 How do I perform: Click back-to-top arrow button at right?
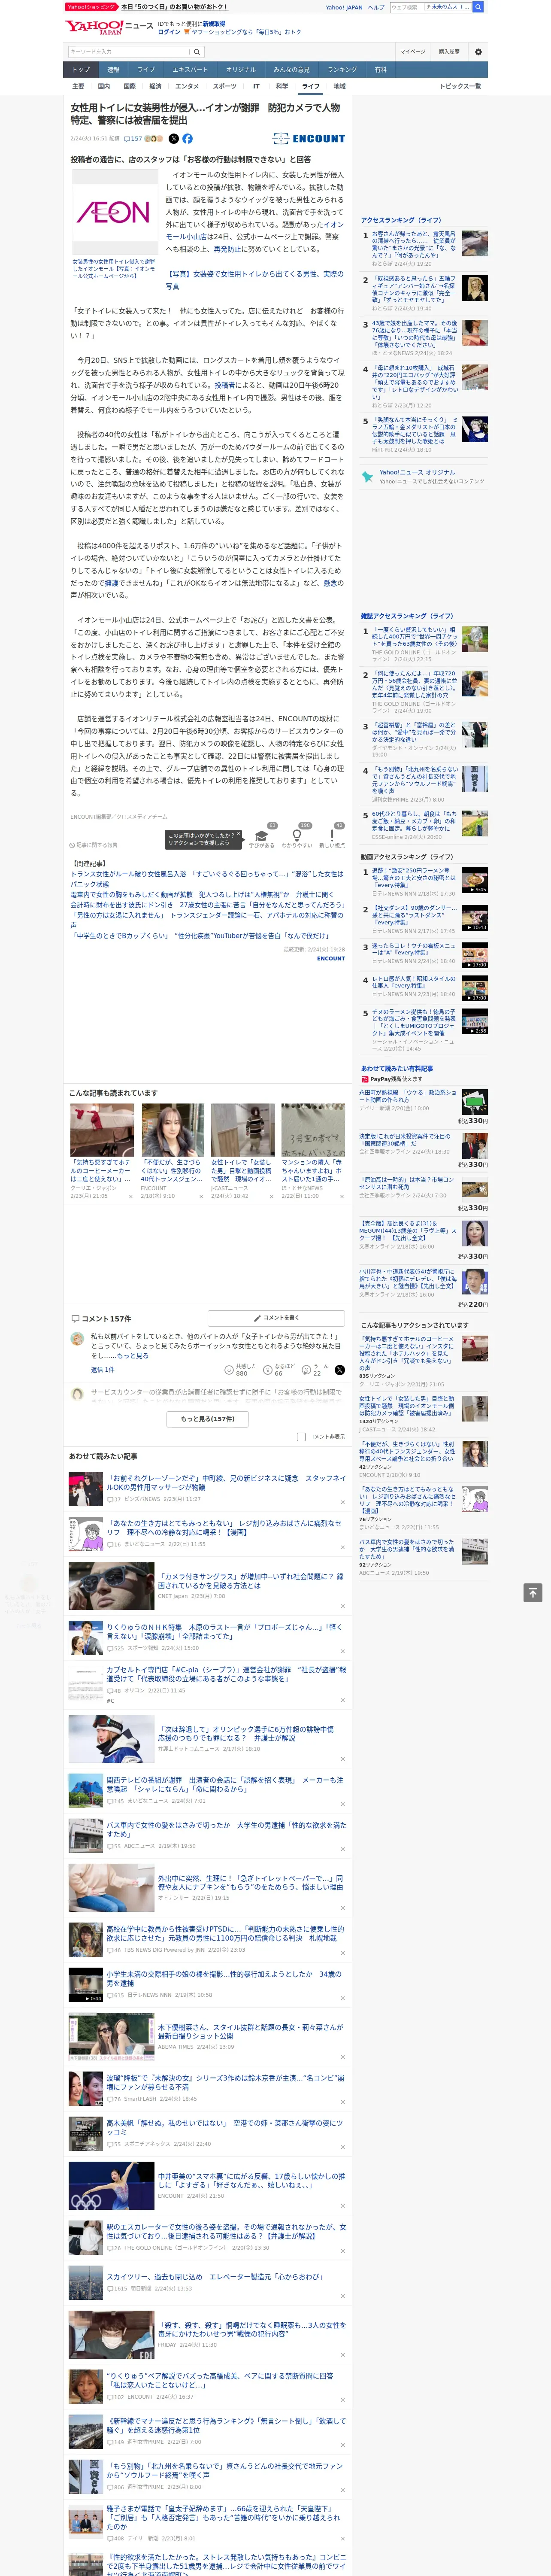point(532,1593)
